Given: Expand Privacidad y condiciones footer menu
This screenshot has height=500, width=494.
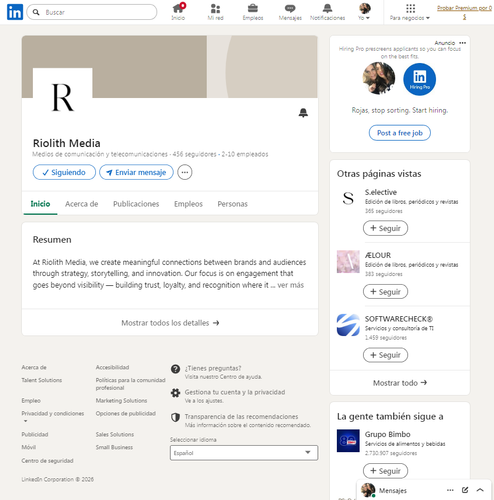Looking at the screenshot, I should (53, 416).
